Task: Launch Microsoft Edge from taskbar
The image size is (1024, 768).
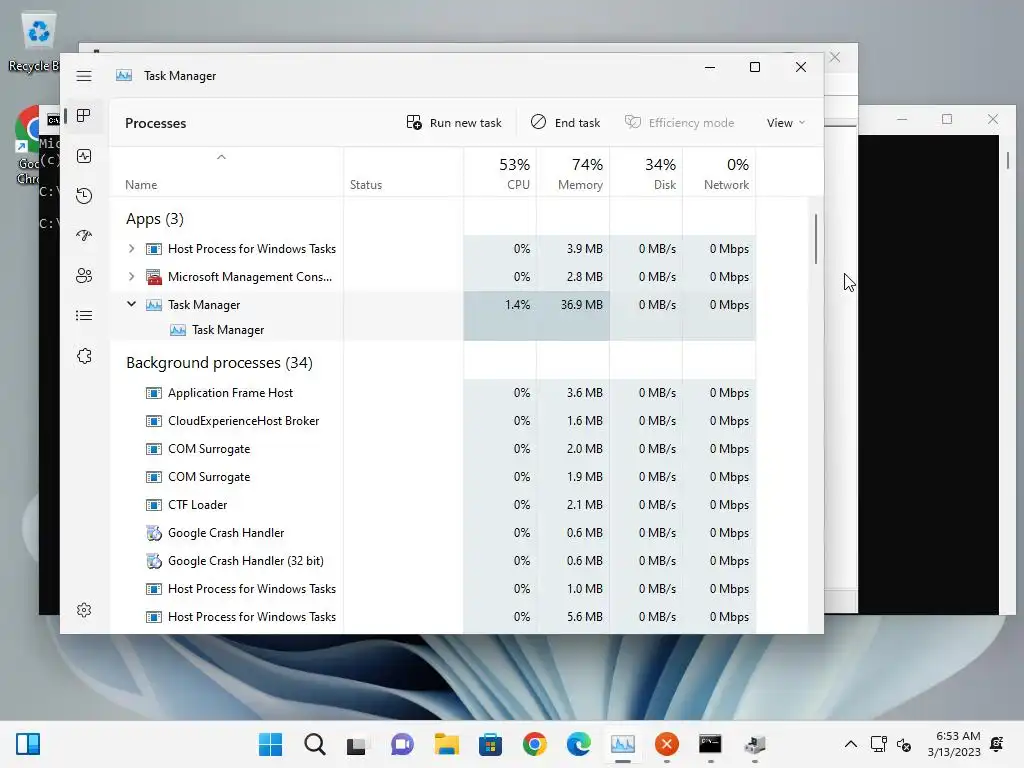Action: tap(579, 744)
